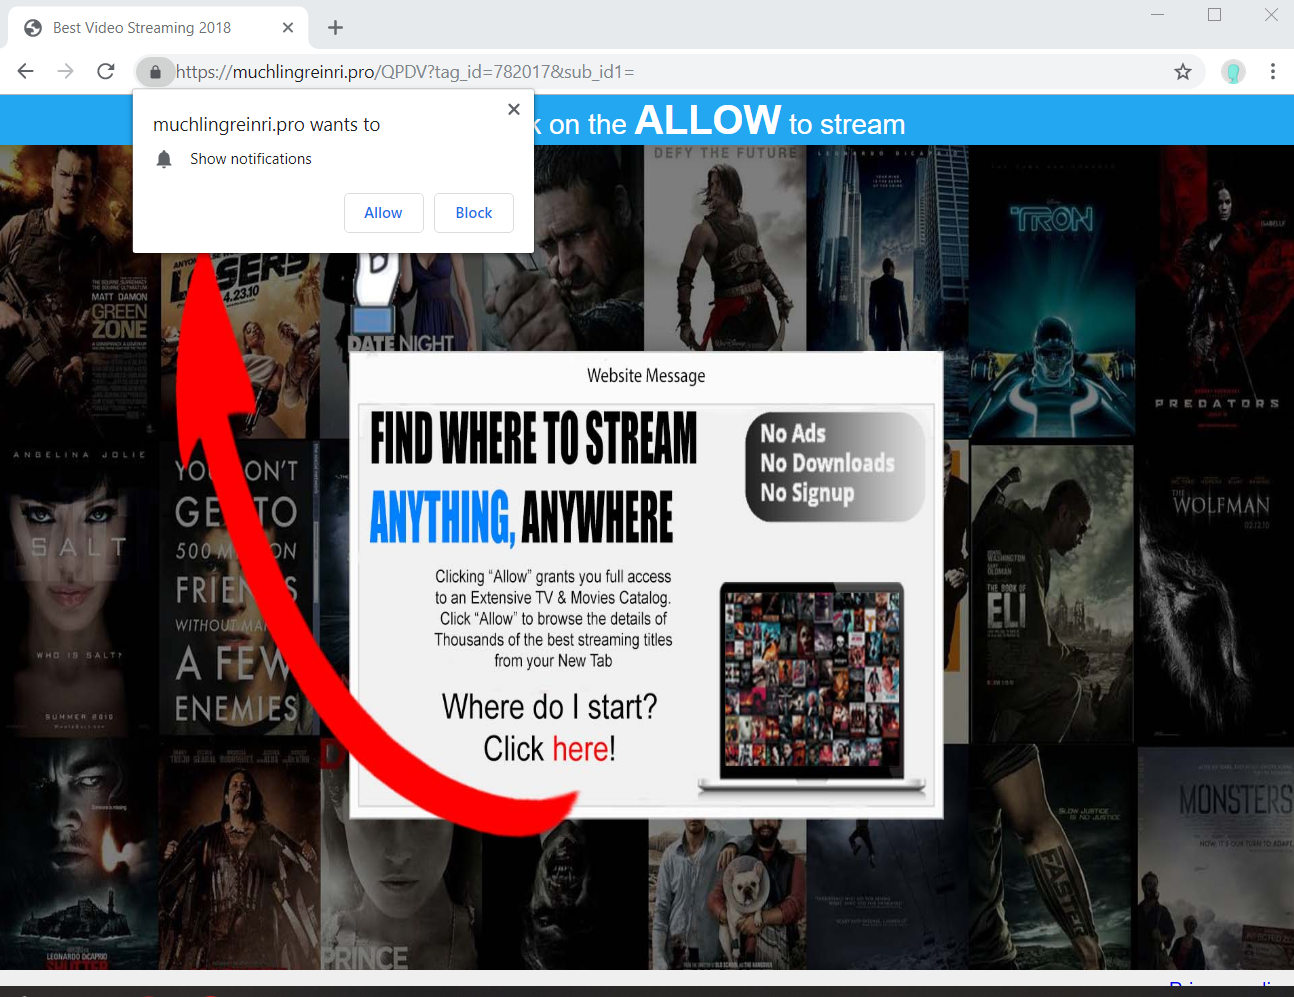Viewport: 1294px width, 997px height.
Task: Go forward to the next page
Action: pyautogui.click(x=66, y=71)
